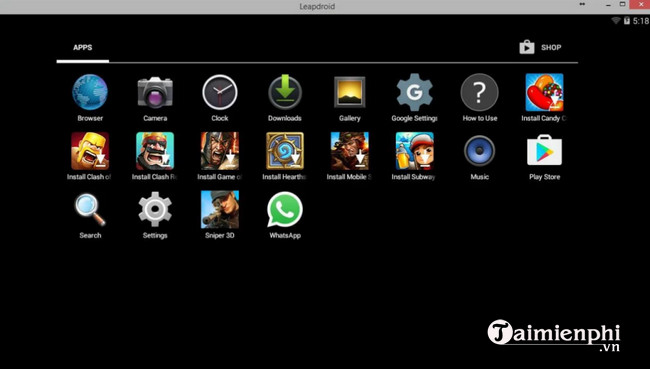
Task: Click the clock time 5:18
Action: click(x=641, y=21)
